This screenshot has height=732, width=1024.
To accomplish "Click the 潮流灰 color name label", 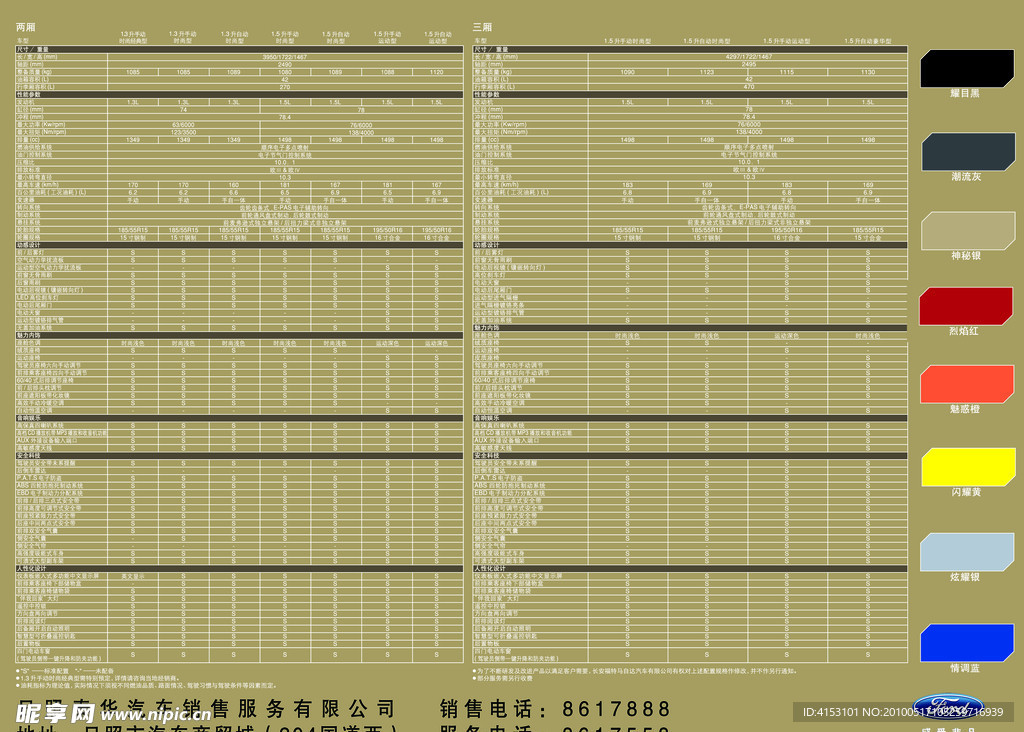I will click(966, 176).
